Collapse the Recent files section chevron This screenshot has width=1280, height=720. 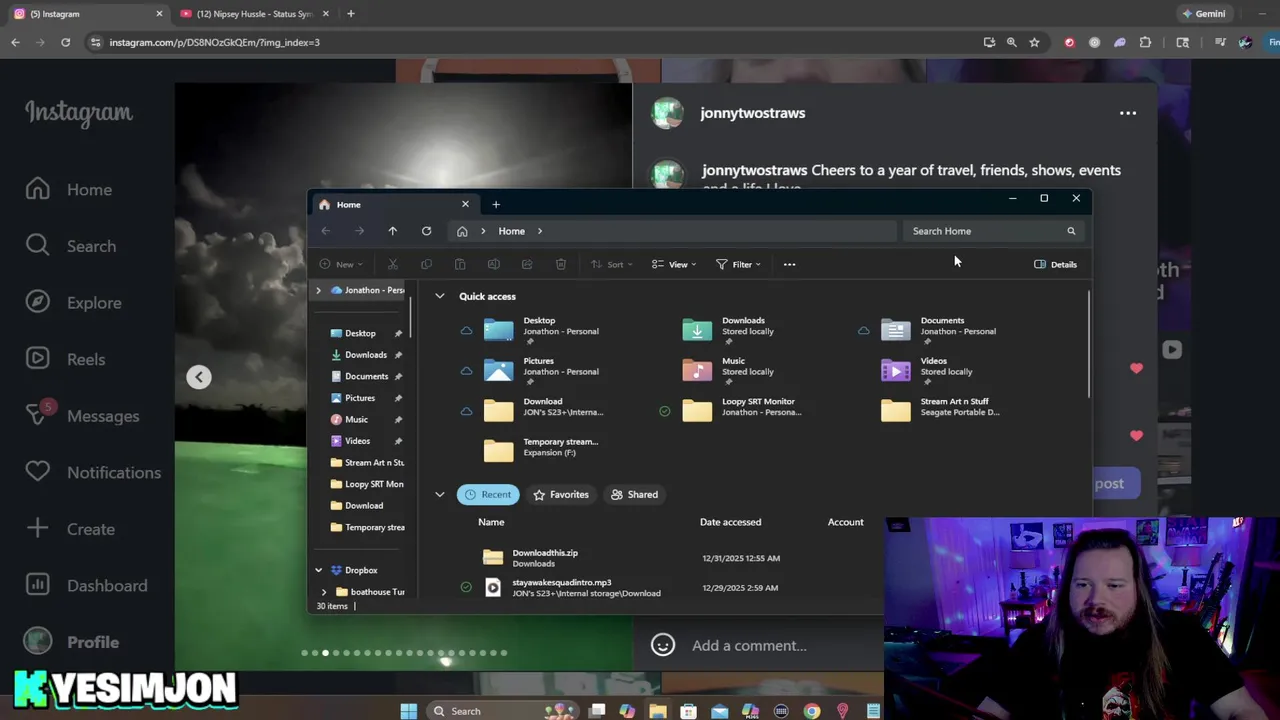439,494
